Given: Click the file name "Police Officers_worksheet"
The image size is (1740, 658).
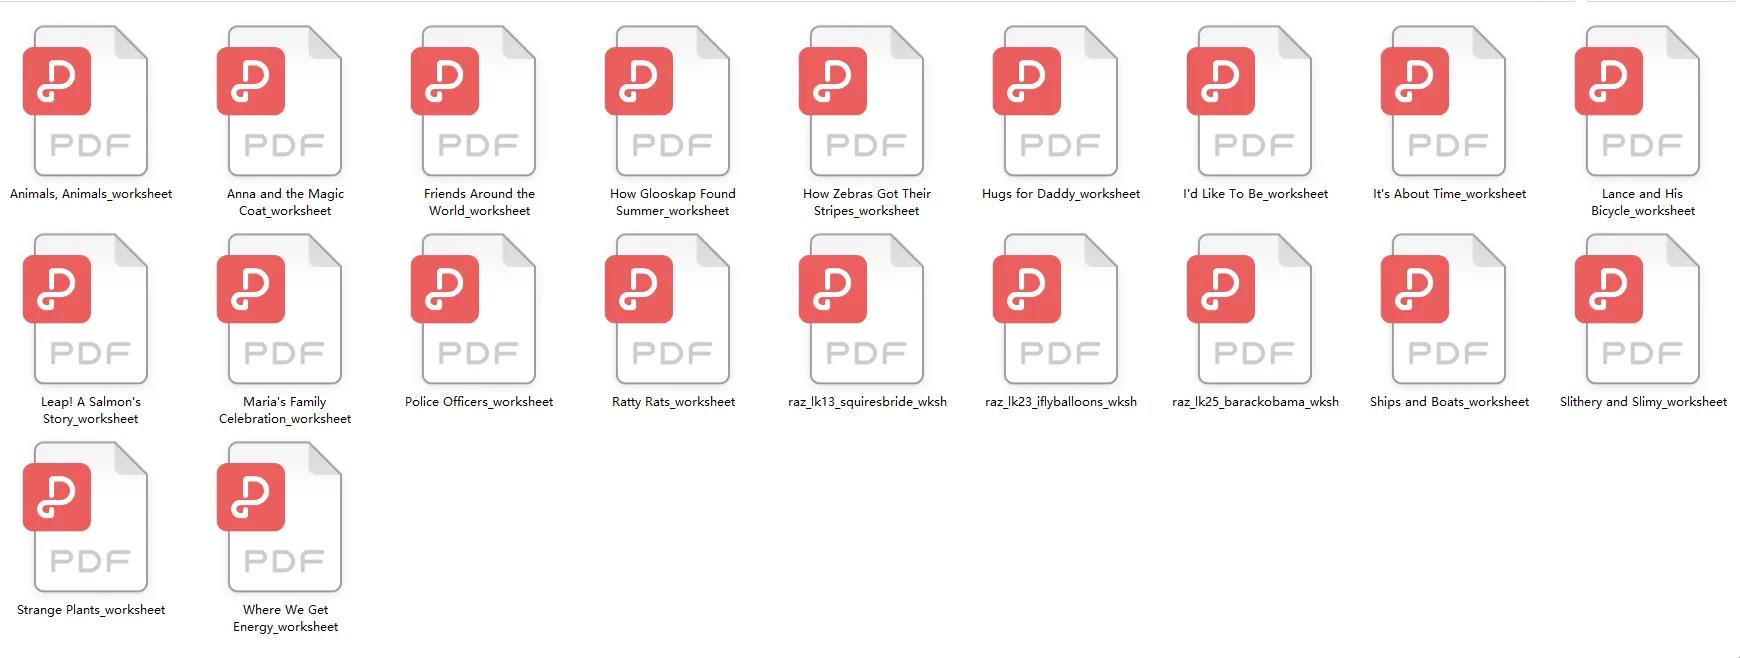Looking at the screenshot, I should [x=479, y=402].
